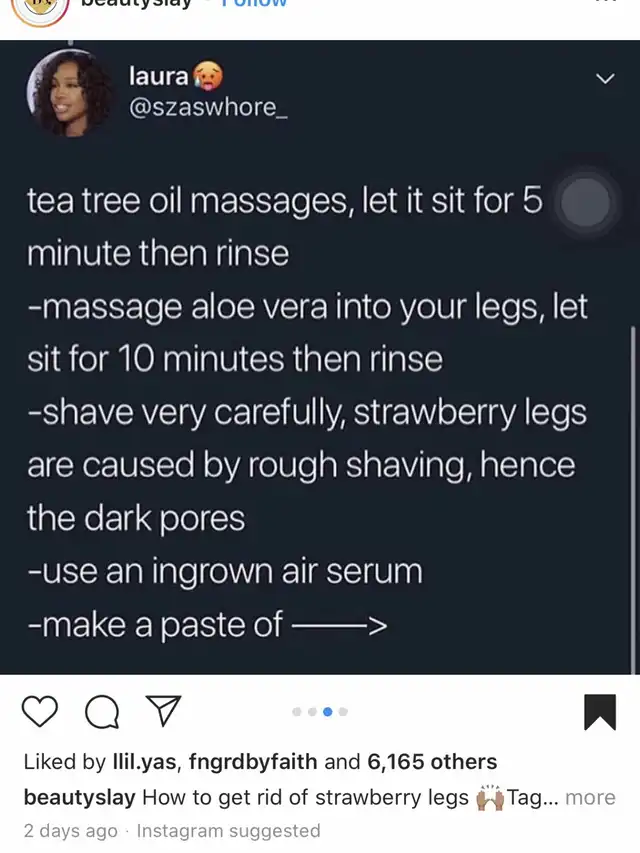Open the tweet's down chevron menu

click(x=605, y=79)
